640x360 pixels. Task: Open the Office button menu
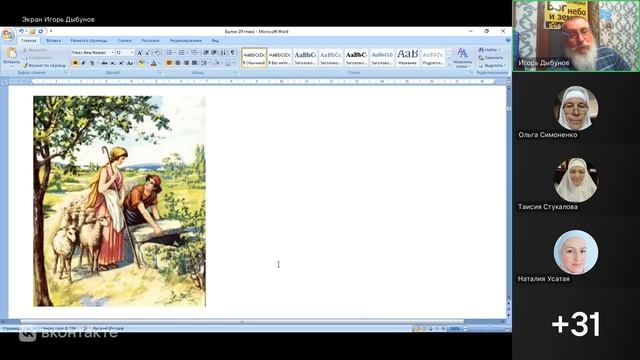click(8, 36)
